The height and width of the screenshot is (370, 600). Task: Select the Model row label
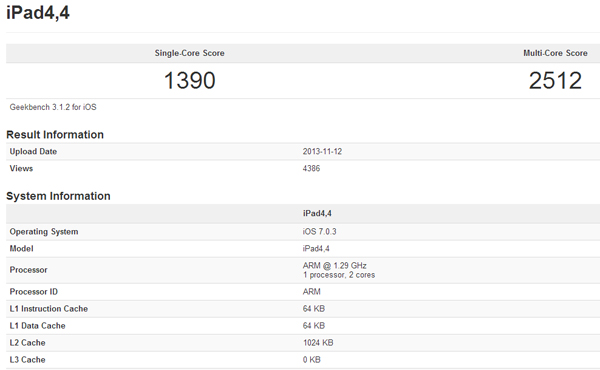point(21,249)
